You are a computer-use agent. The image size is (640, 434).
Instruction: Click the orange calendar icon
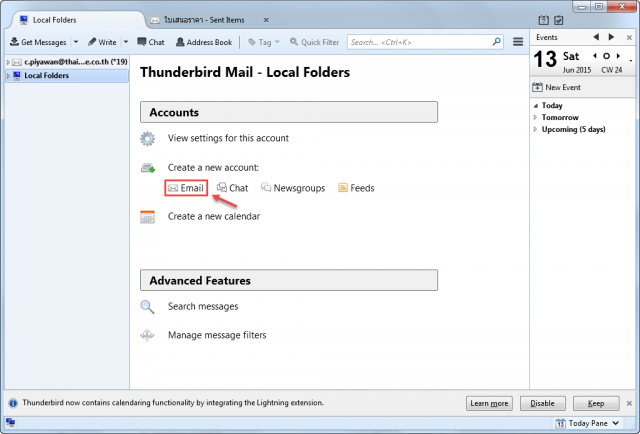[x=147, y=217]
